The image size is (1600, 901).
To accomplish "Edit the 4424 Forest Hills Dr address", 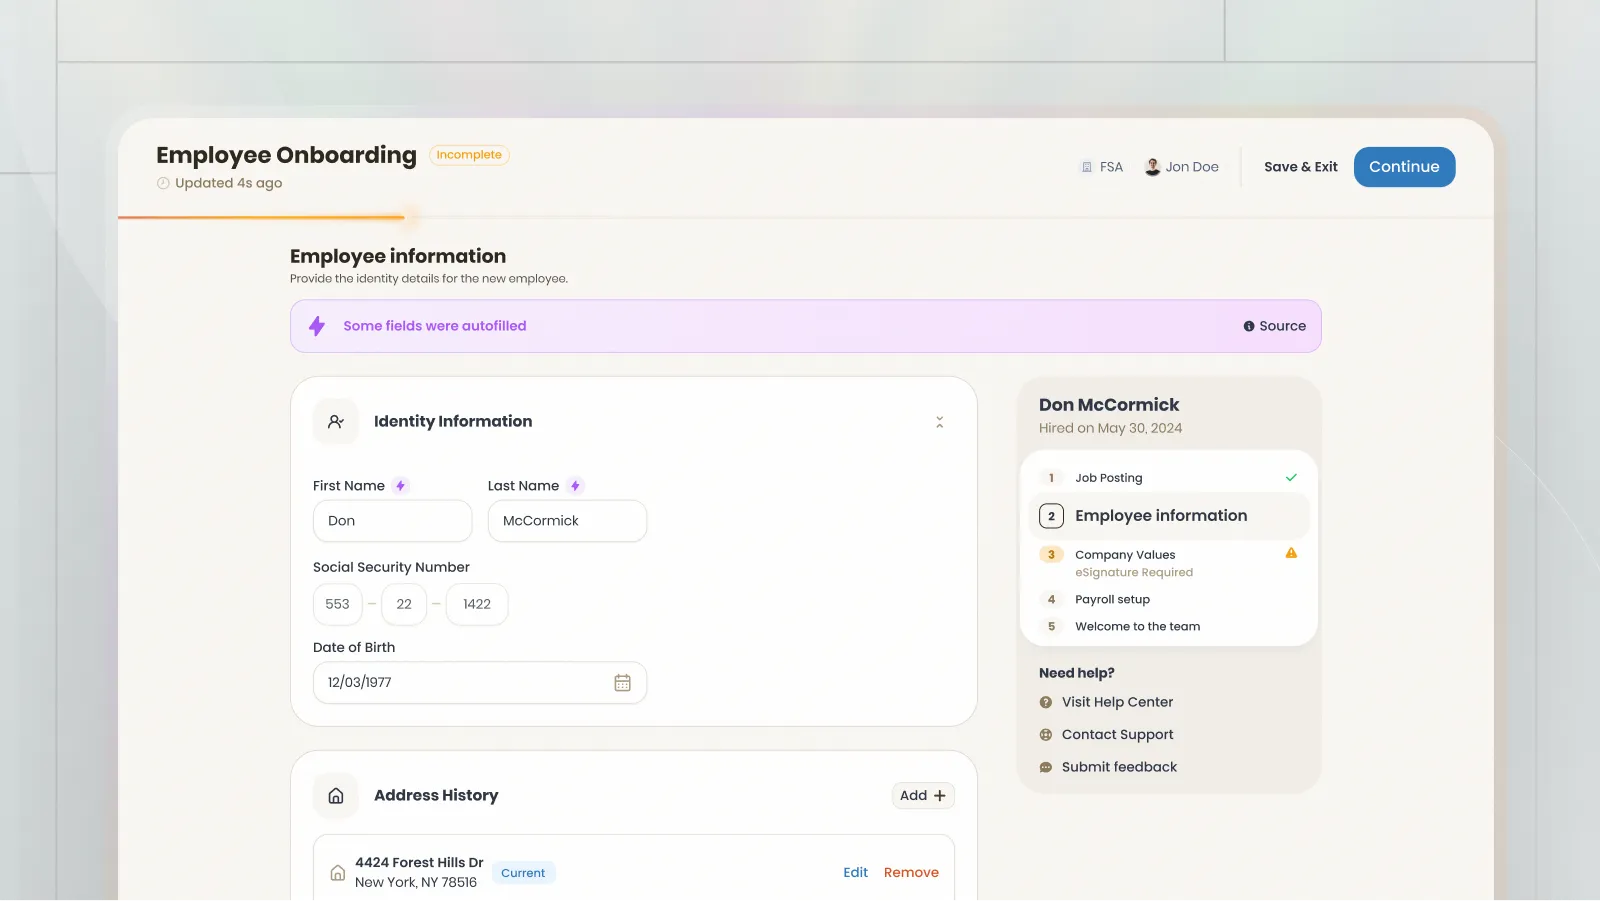I will click(x=855, y=873).
